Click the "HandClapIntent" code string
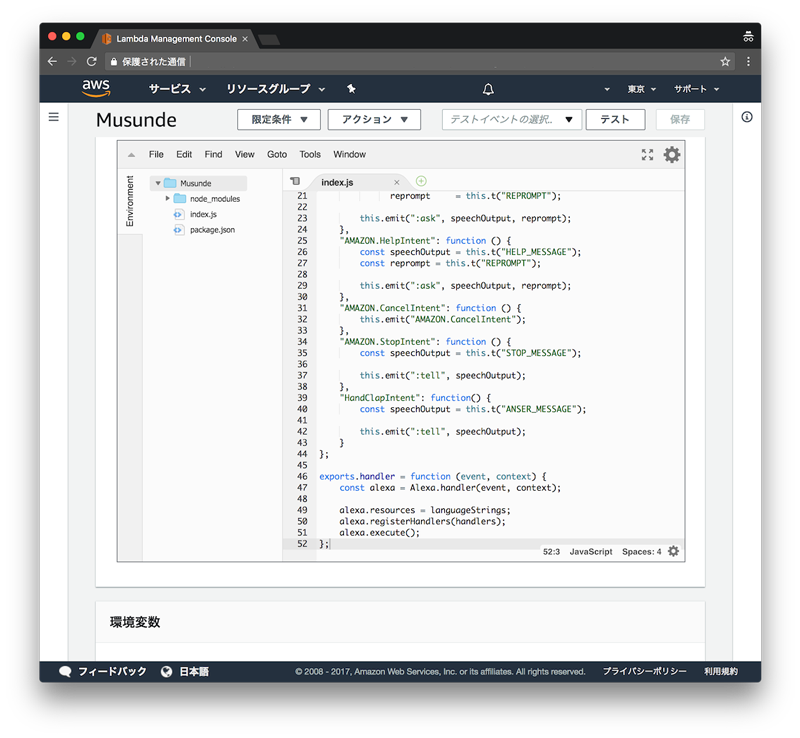This screenshot has height=738, width=800. (379, 398)
